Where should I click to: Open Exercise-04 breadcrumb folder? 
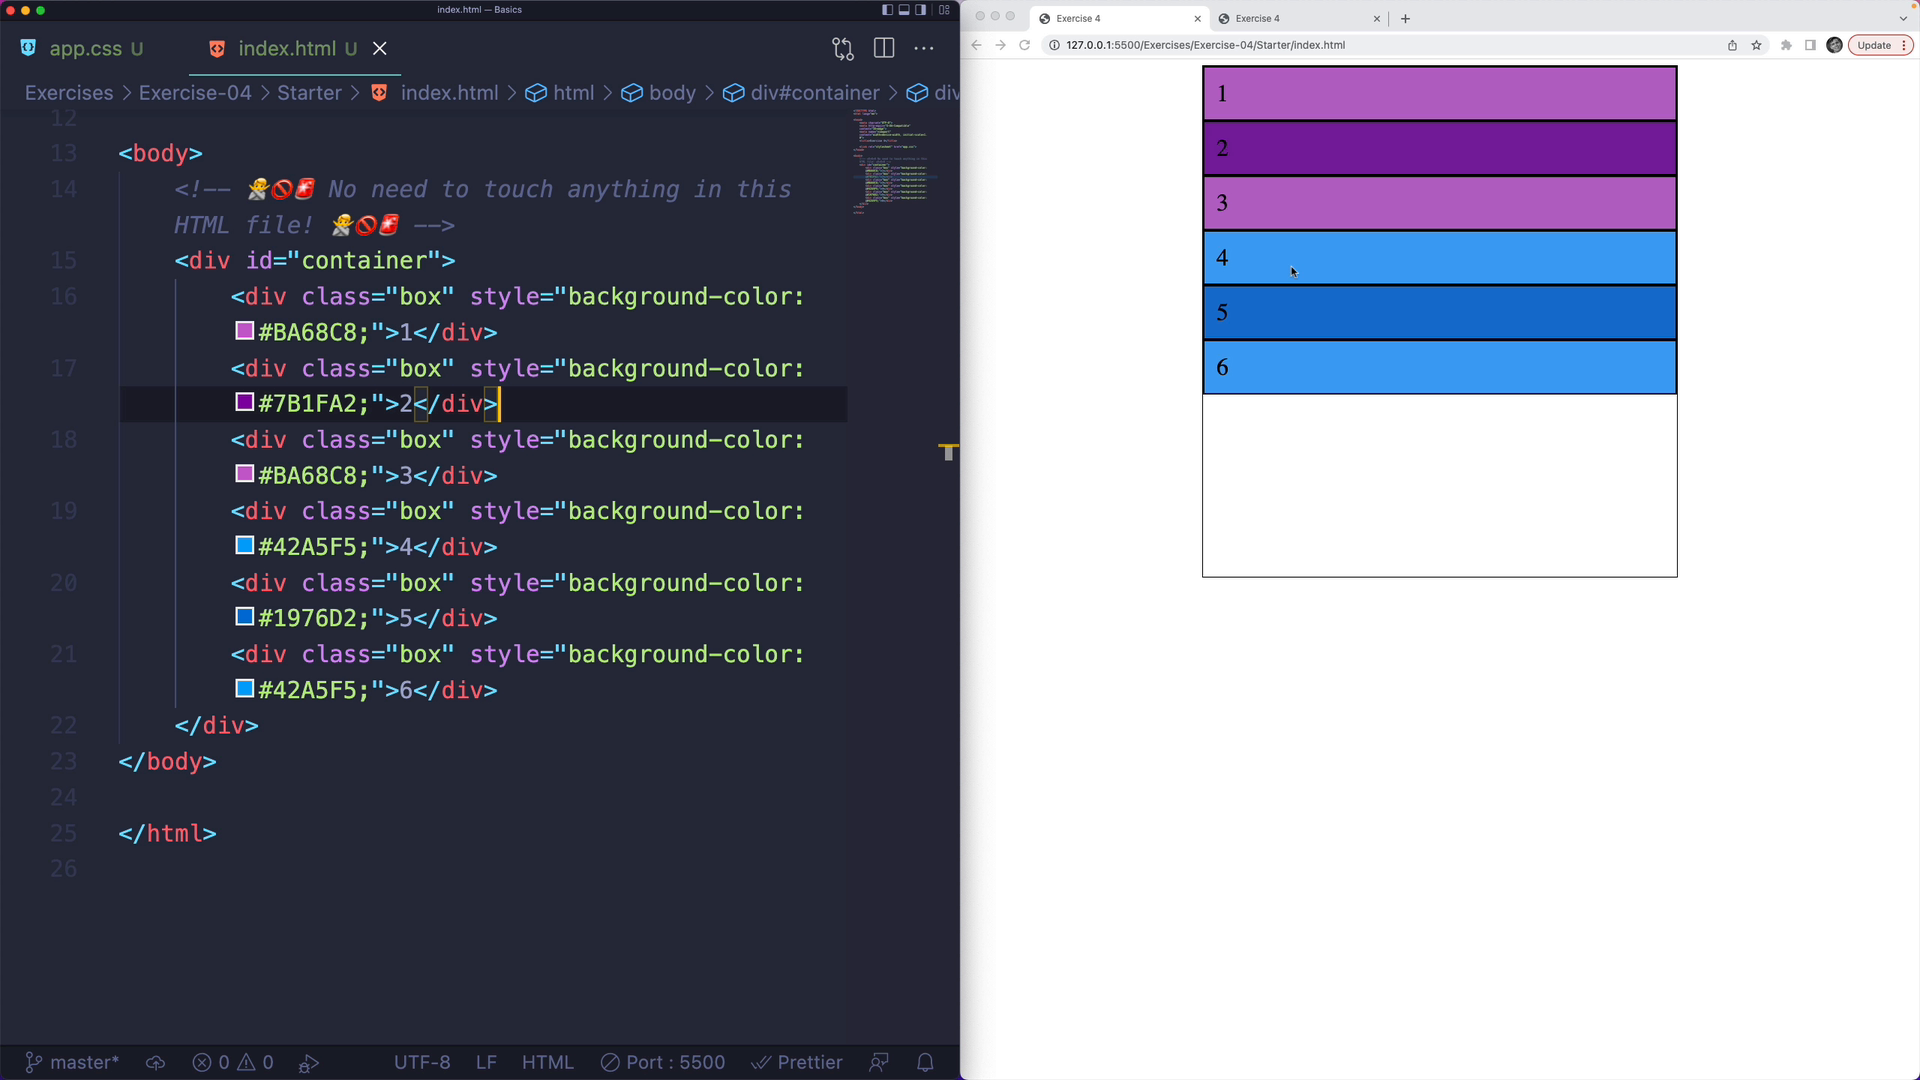pyautogui.click(x=195, y=92)
